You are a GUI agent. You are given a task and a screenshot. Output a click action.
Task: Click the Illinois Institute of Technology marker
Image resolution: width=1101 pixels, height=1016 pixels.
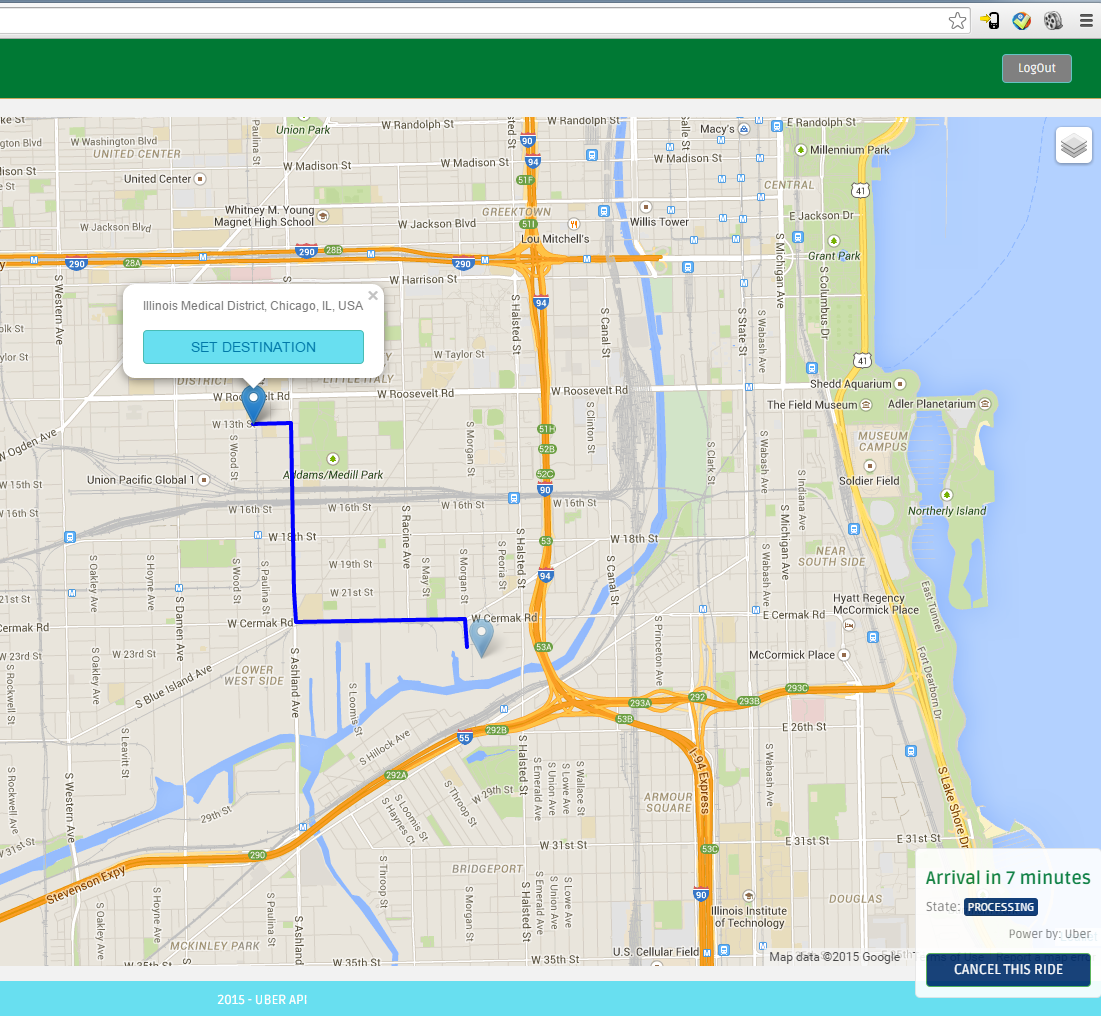tap(749, 896)
